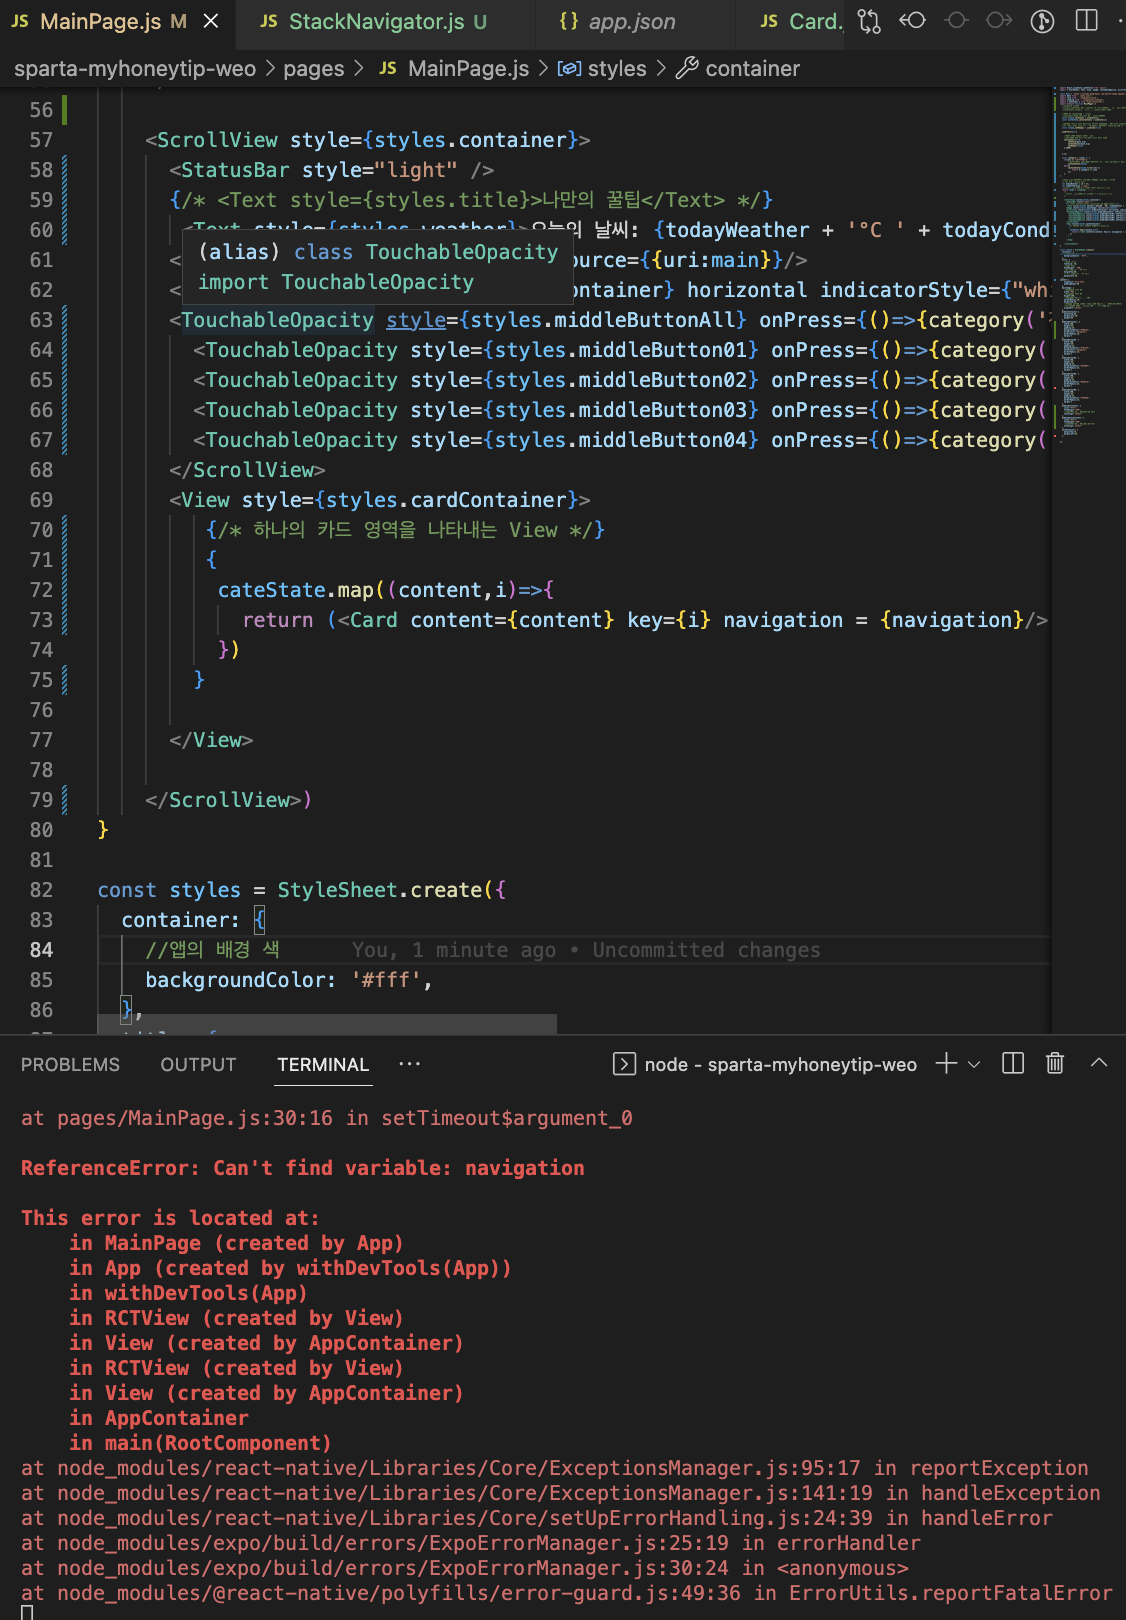Close the MainPage.js editor tab
The width and height of the screenshot is (1126, 1620).
pyautogui.click(x=211, y=21)
